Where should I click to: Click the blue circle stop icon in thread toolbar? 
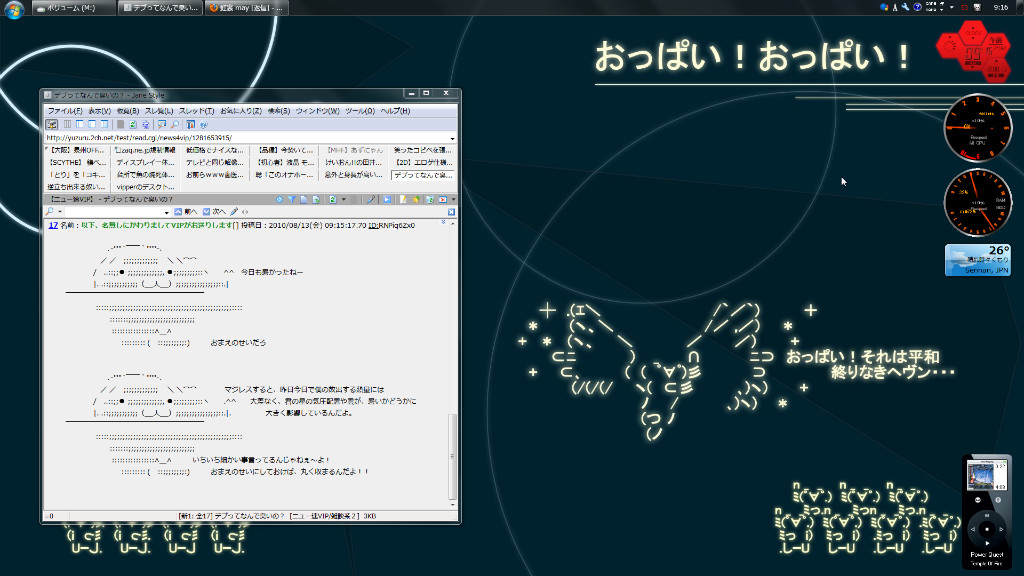tap(280, 199)
